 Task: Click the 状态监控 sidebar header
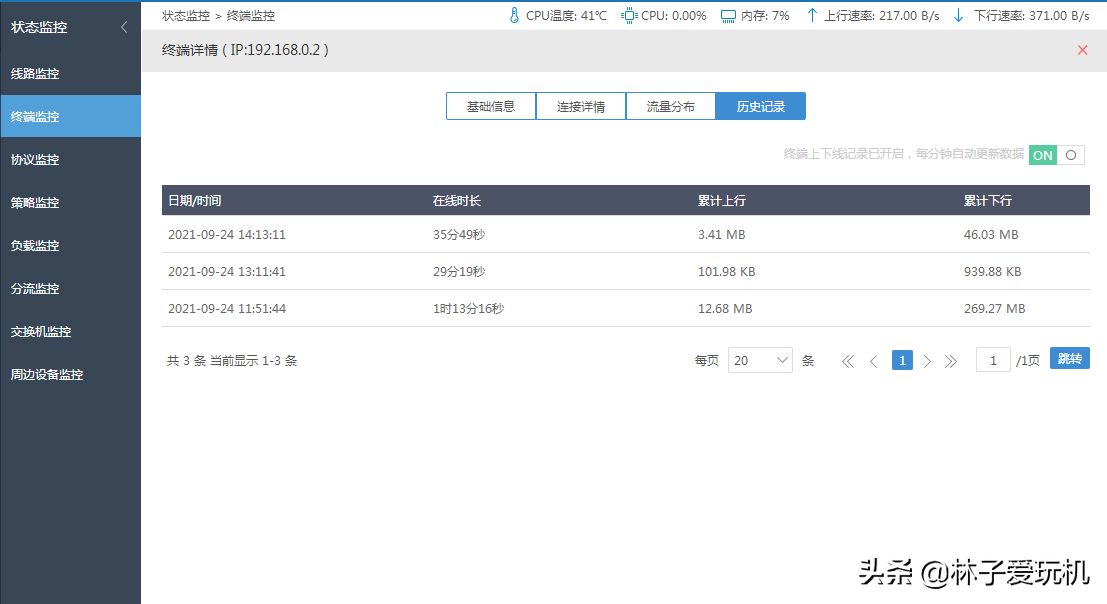click(x=39, y=27)
